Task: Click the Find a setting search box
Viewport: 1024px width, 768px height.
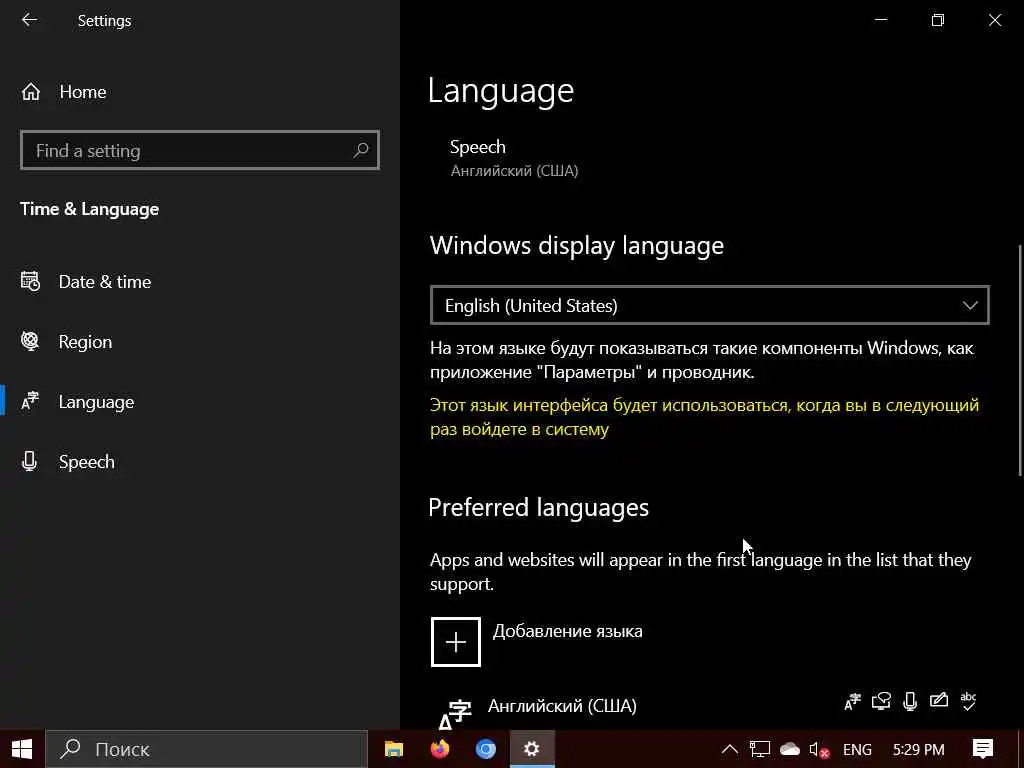Action: pos(200,150)
